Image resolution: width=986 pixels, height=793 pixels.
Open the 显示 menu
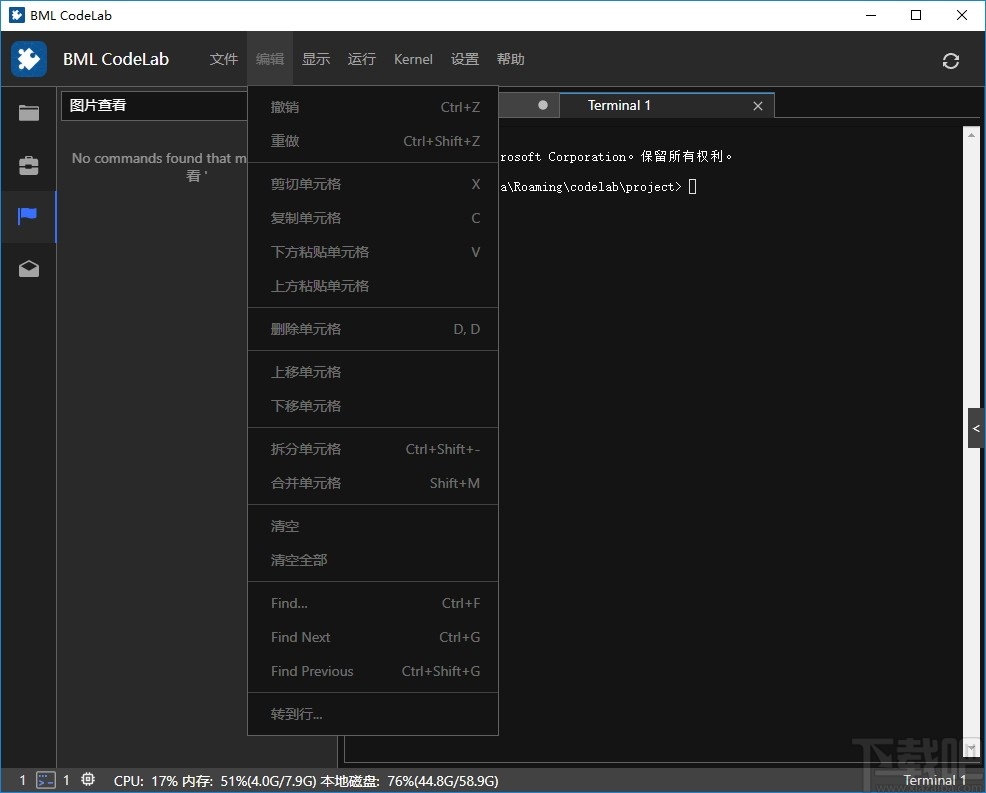click(316, 59)
